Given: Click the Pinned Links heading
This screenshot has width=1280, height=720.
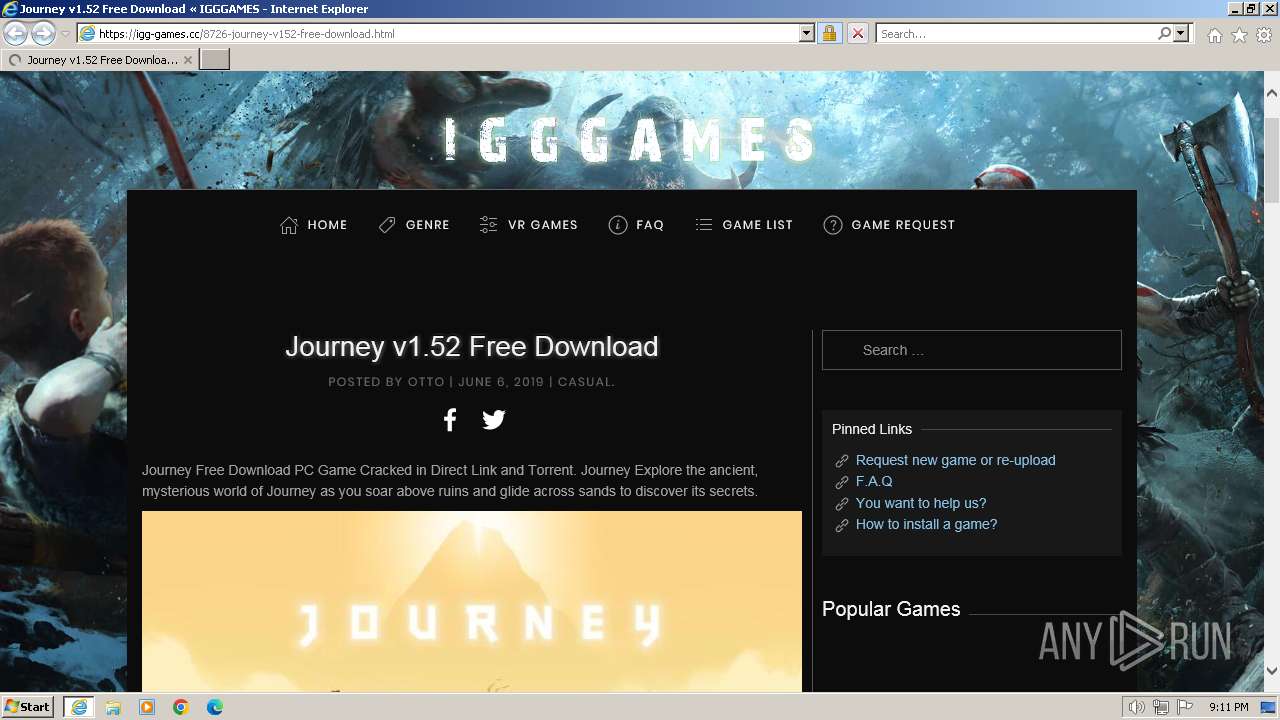Looking at the screenshot, I should (872, 429).
